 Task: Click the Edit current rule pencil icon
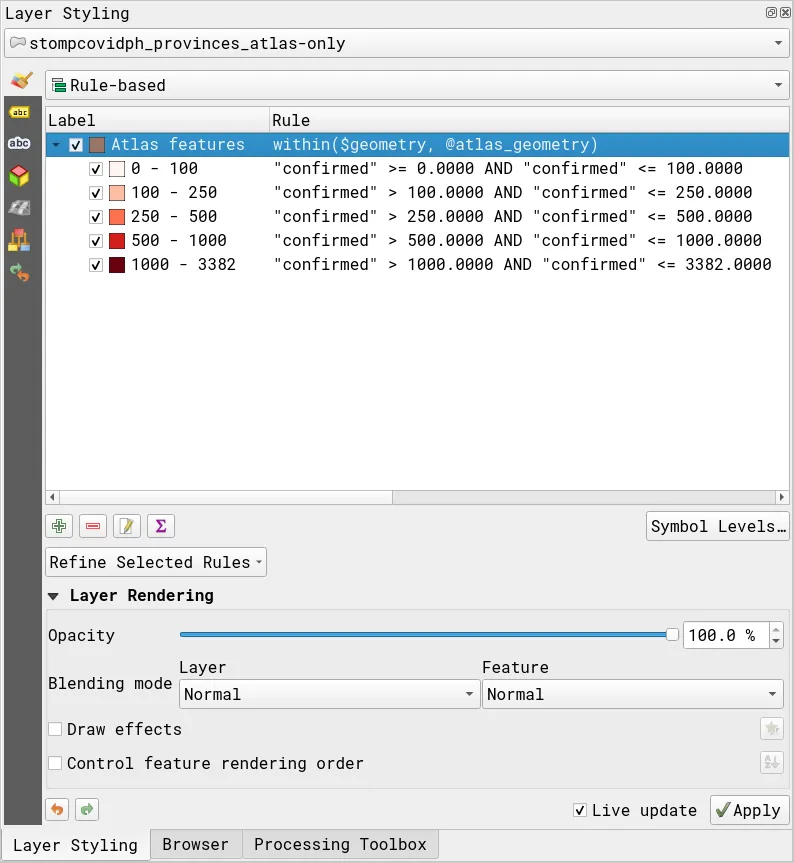point(127,526)
